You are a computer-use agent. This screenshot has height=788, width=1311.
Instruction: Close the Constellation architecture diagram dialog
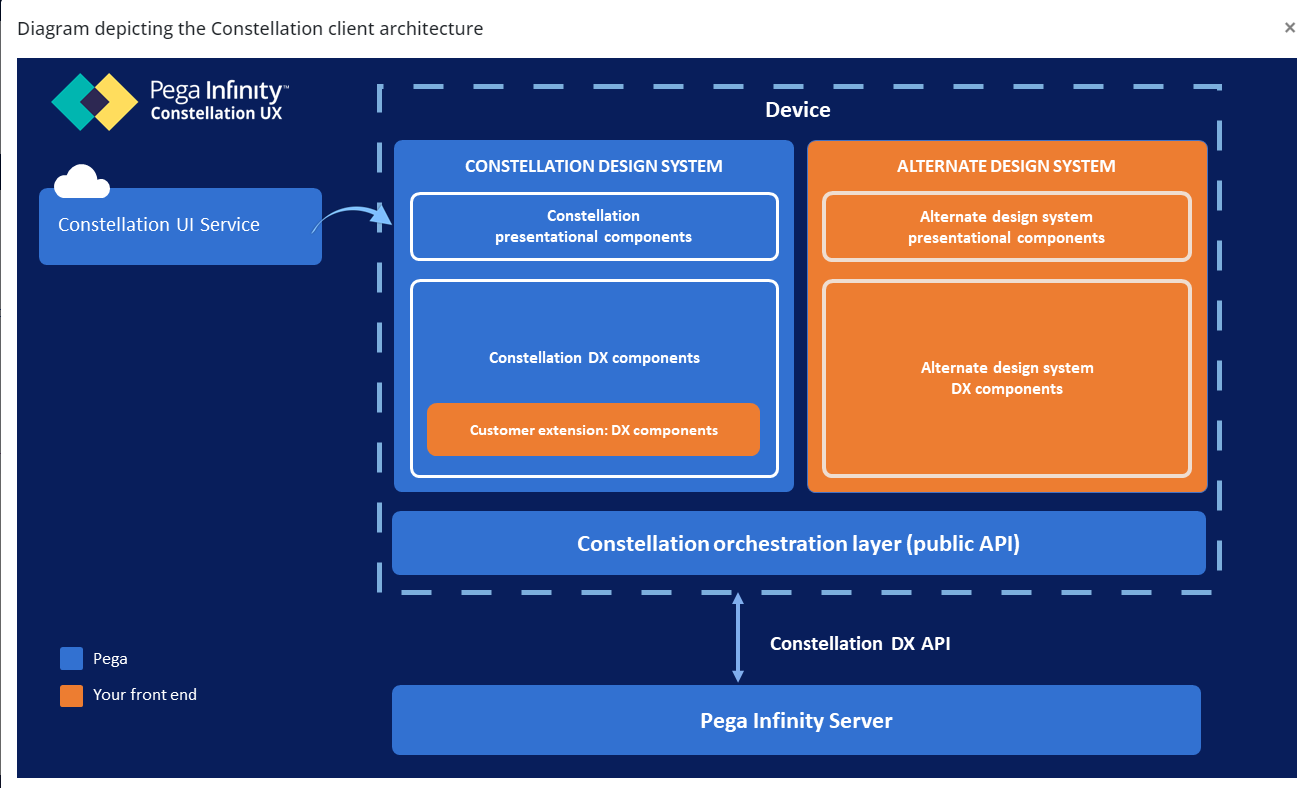point(1290,28)
